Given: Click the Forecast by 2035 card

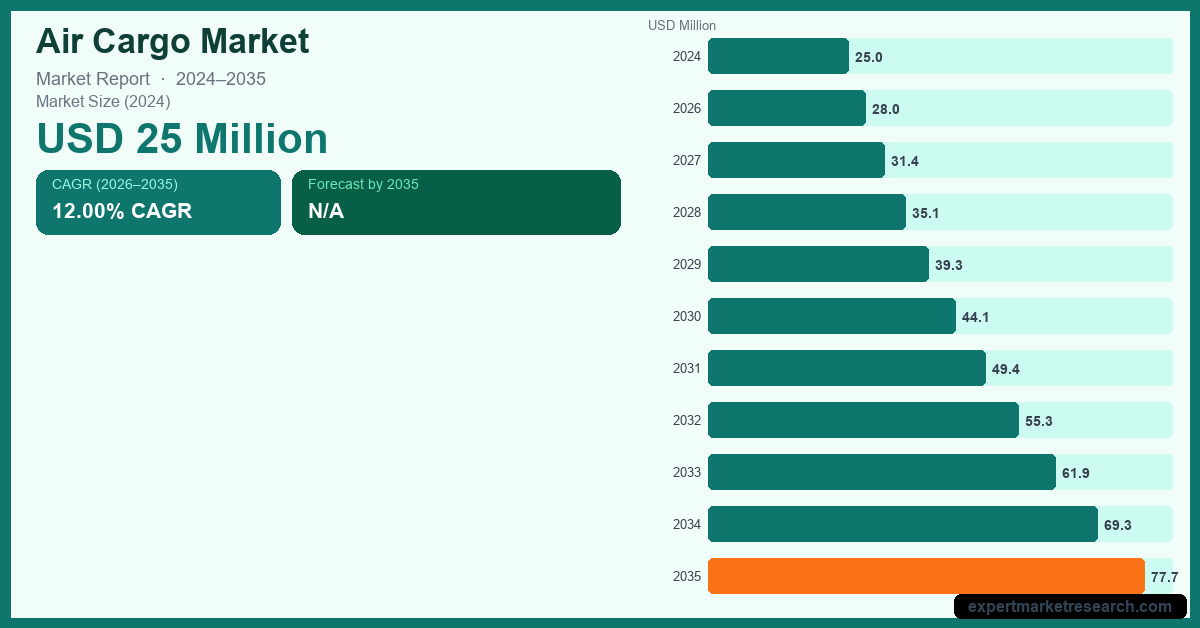Looking at the screenshot, I should point(456,202).
